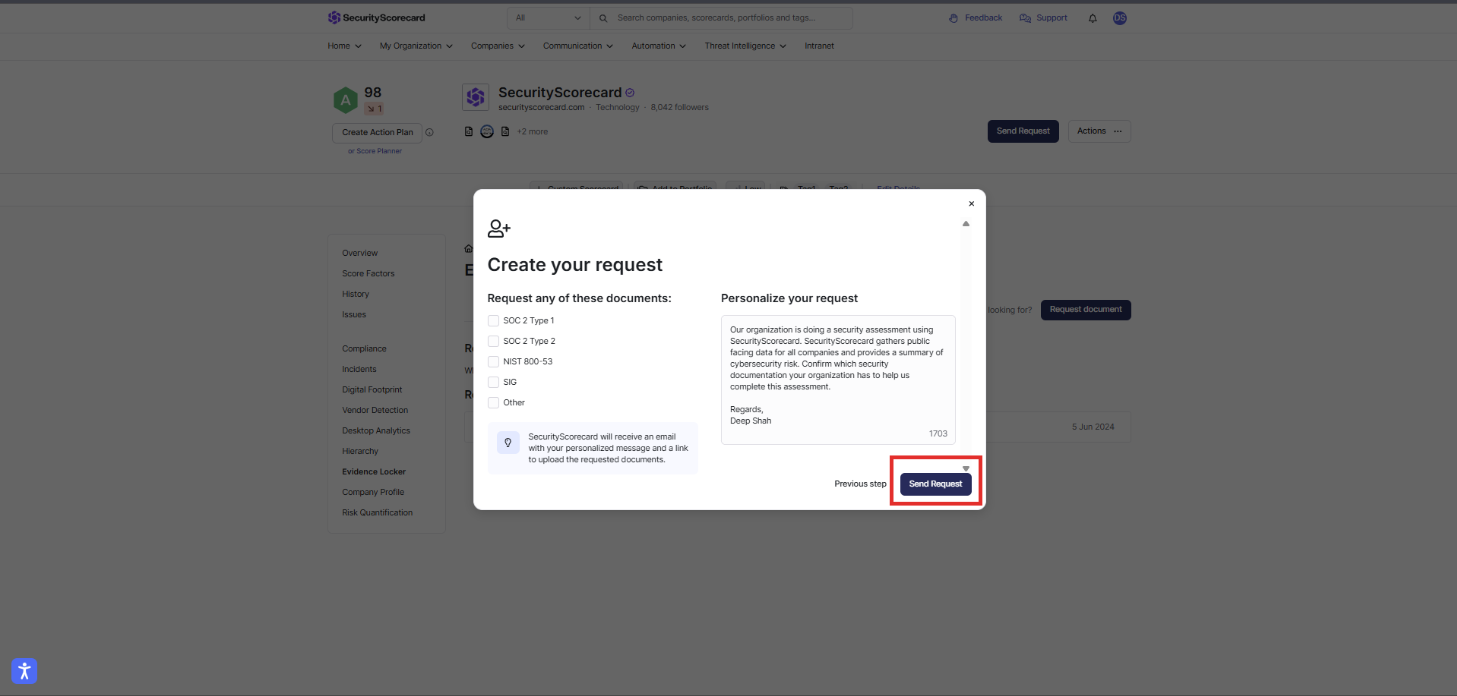The image size is (1457, 696).
Task: Select Hierarchy in the sidebar
Action: click(x=360, y=451)
